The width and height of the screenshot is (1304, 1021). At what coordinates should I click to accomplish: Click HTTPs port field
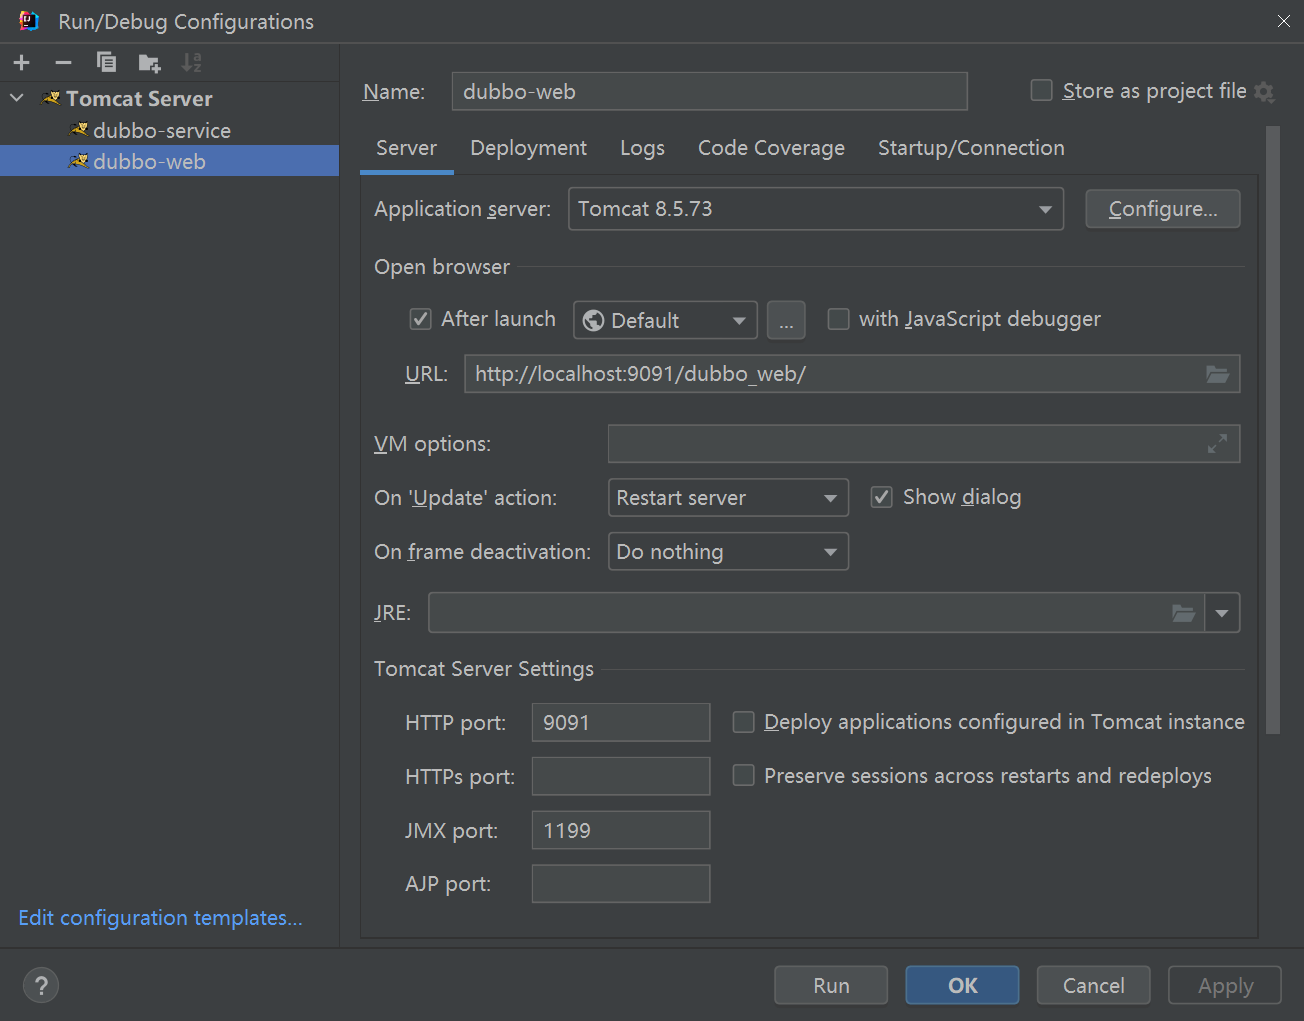(621, 776)
